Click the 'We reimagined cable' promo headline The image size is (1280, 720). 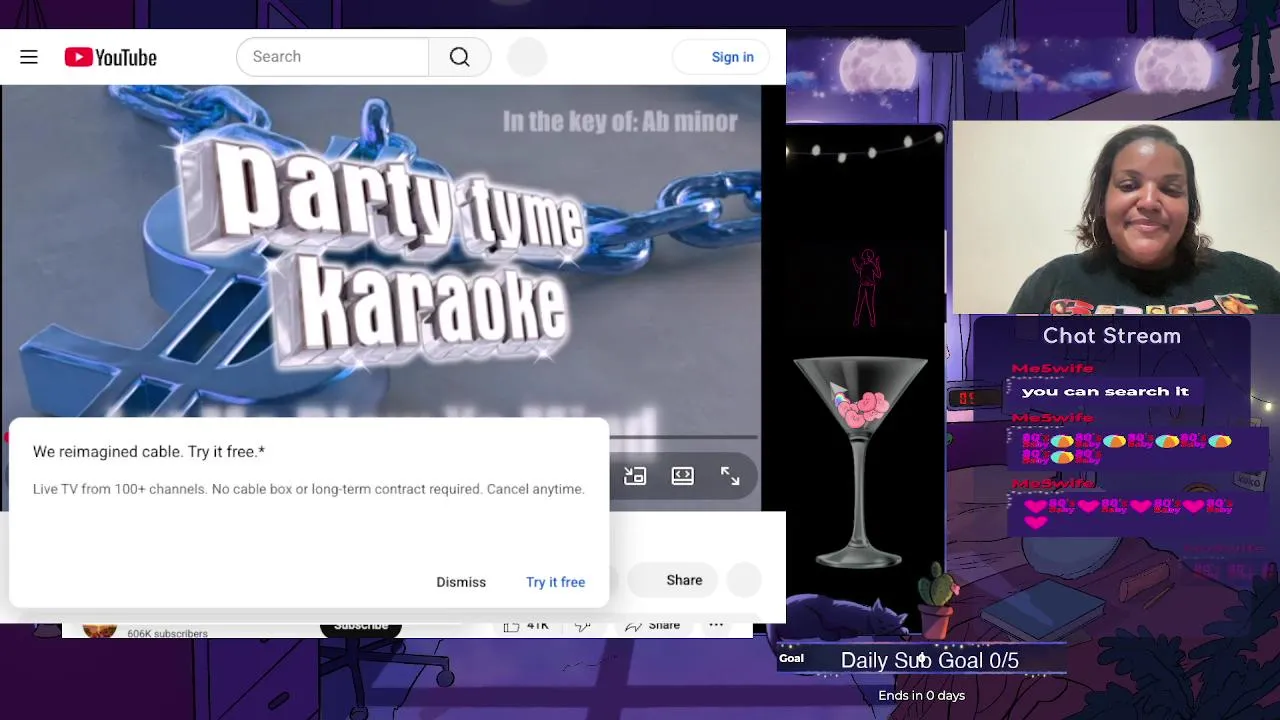[x=149, y=452]
